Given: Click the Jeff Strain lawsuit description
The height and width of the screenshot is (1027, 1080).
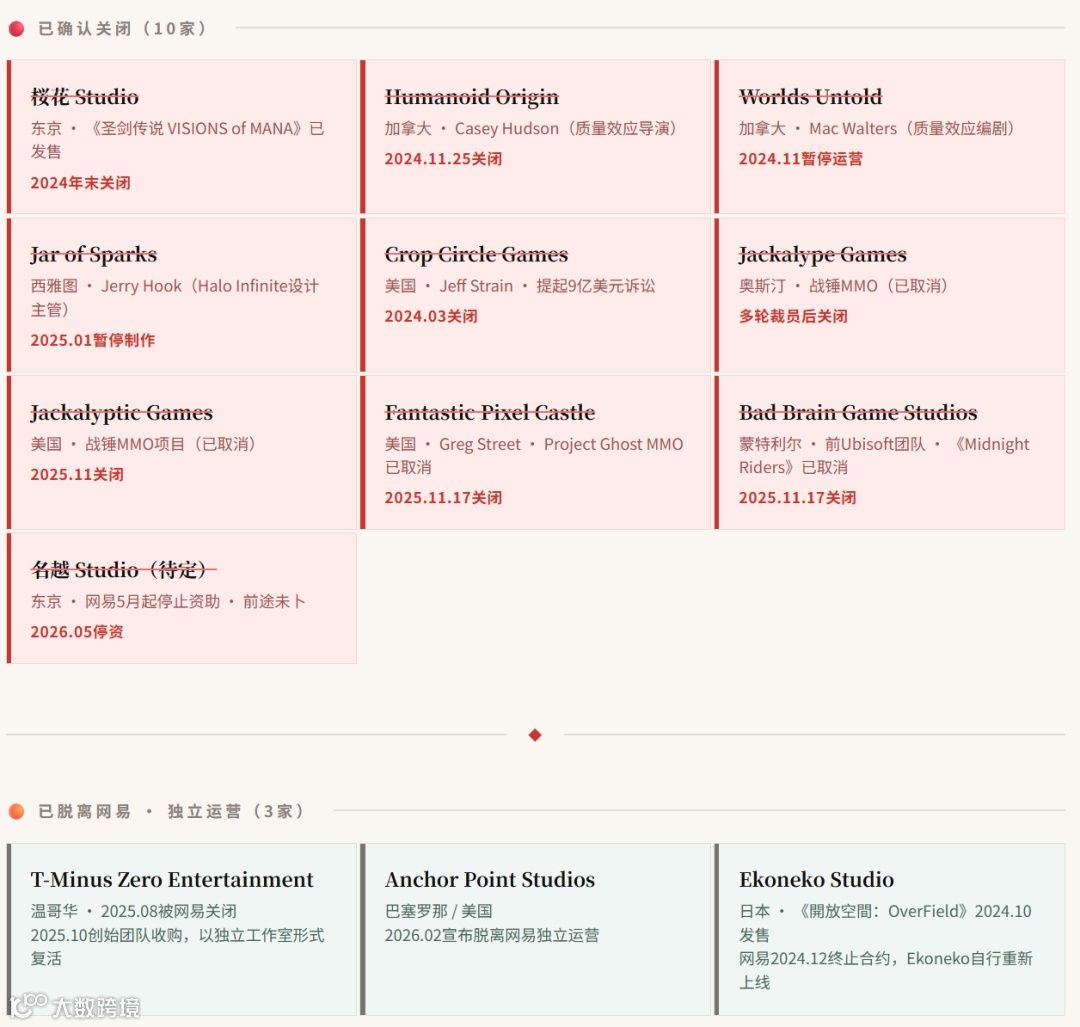Looking at the screenshot, I should click(520, 286).
